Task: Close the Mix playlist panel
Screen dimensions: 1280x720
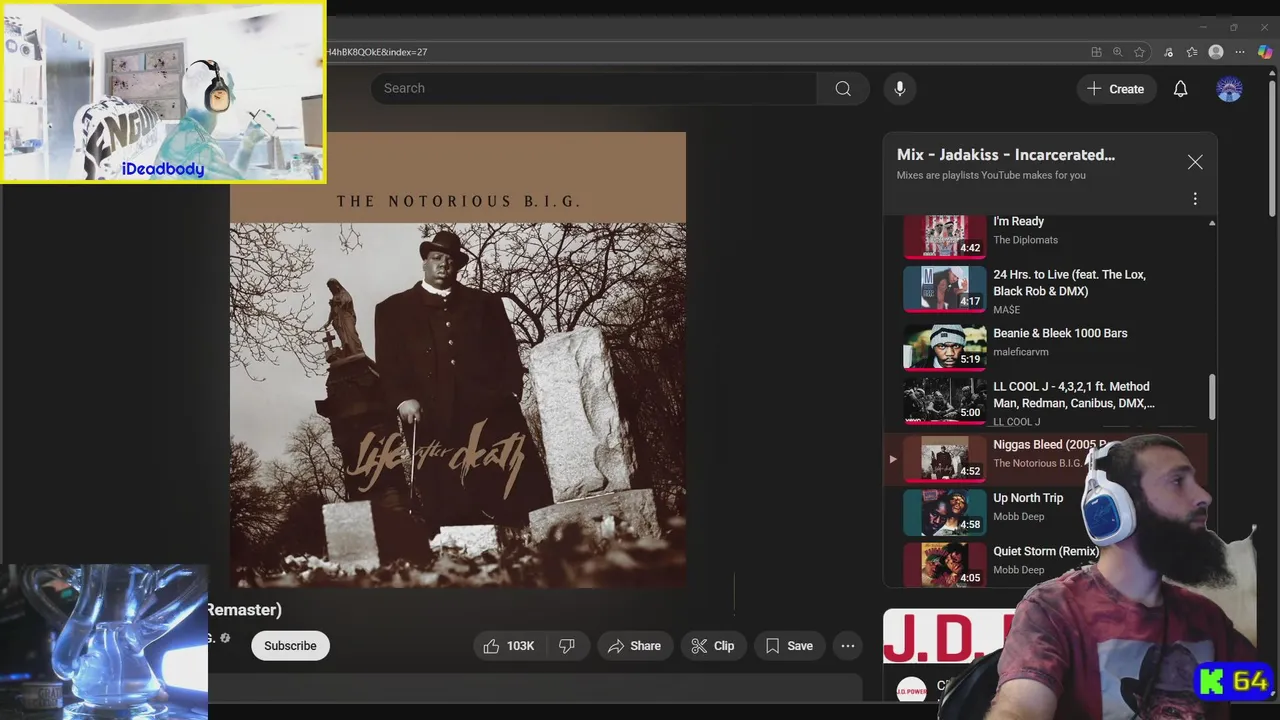Action: point(1195,162)
